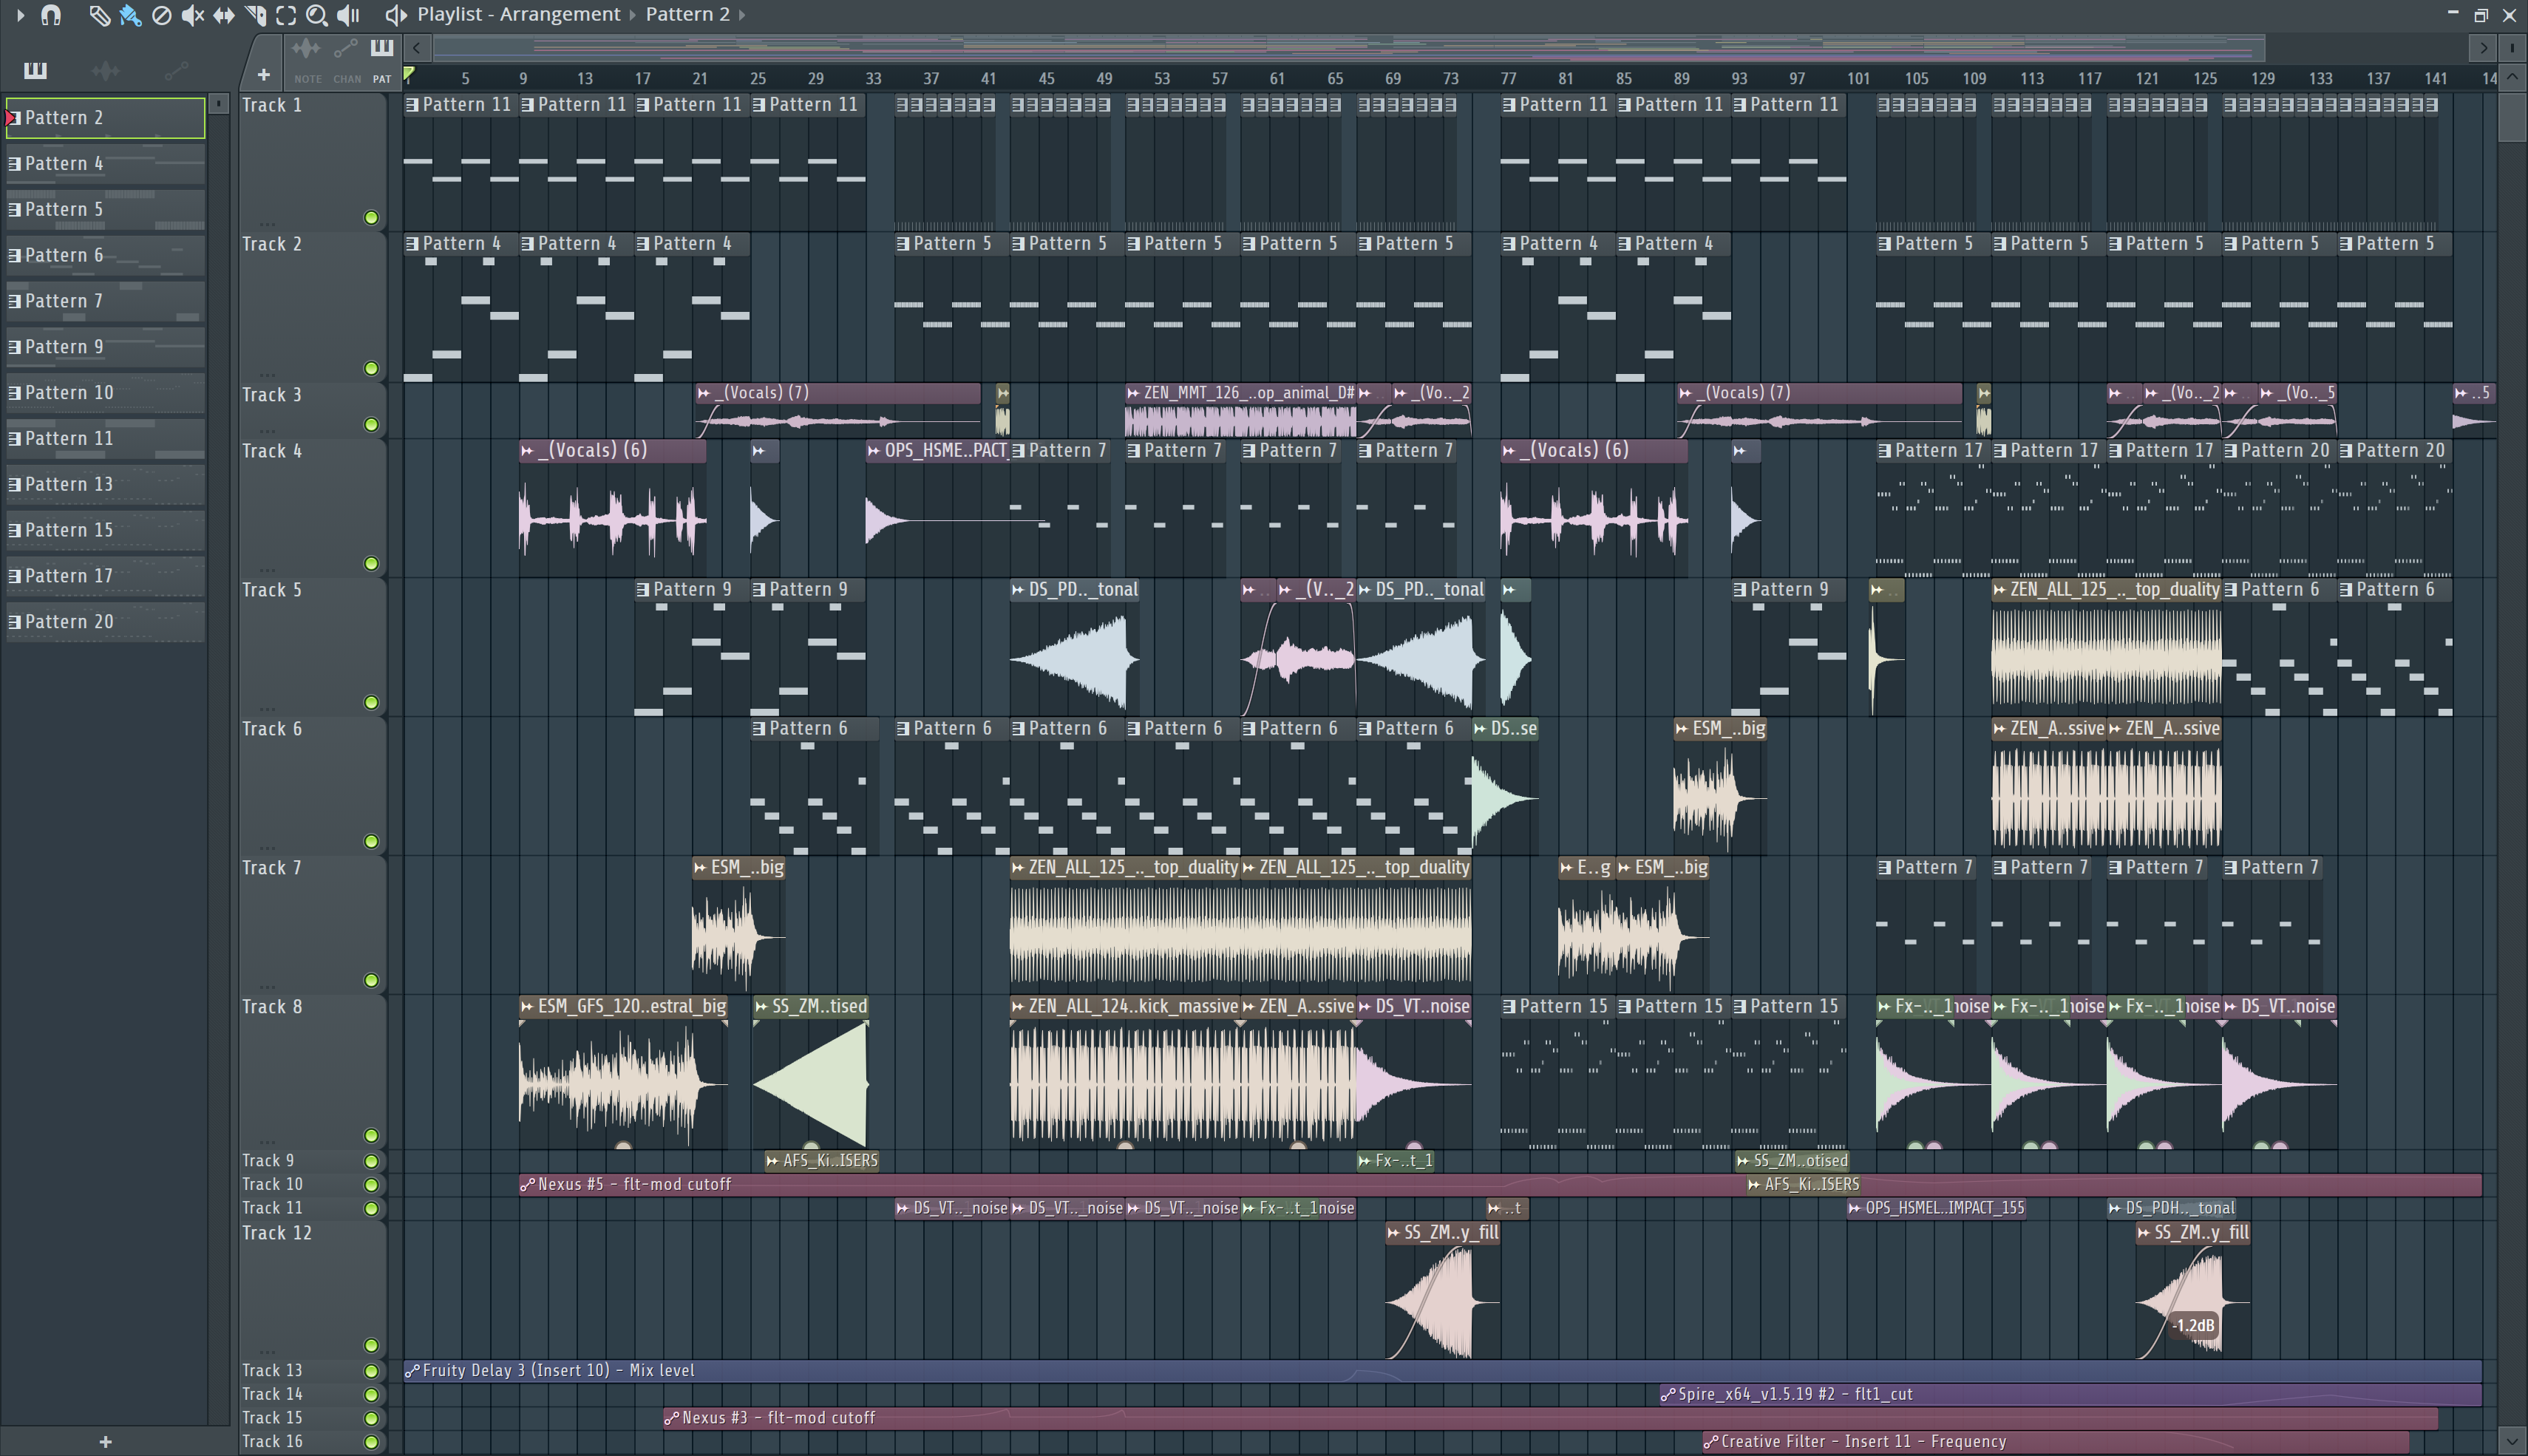Jump to bar 49 on timeline ruler
Image resolution: width=2528 pixels, height=1456 pixels.
pos(1104,78)
